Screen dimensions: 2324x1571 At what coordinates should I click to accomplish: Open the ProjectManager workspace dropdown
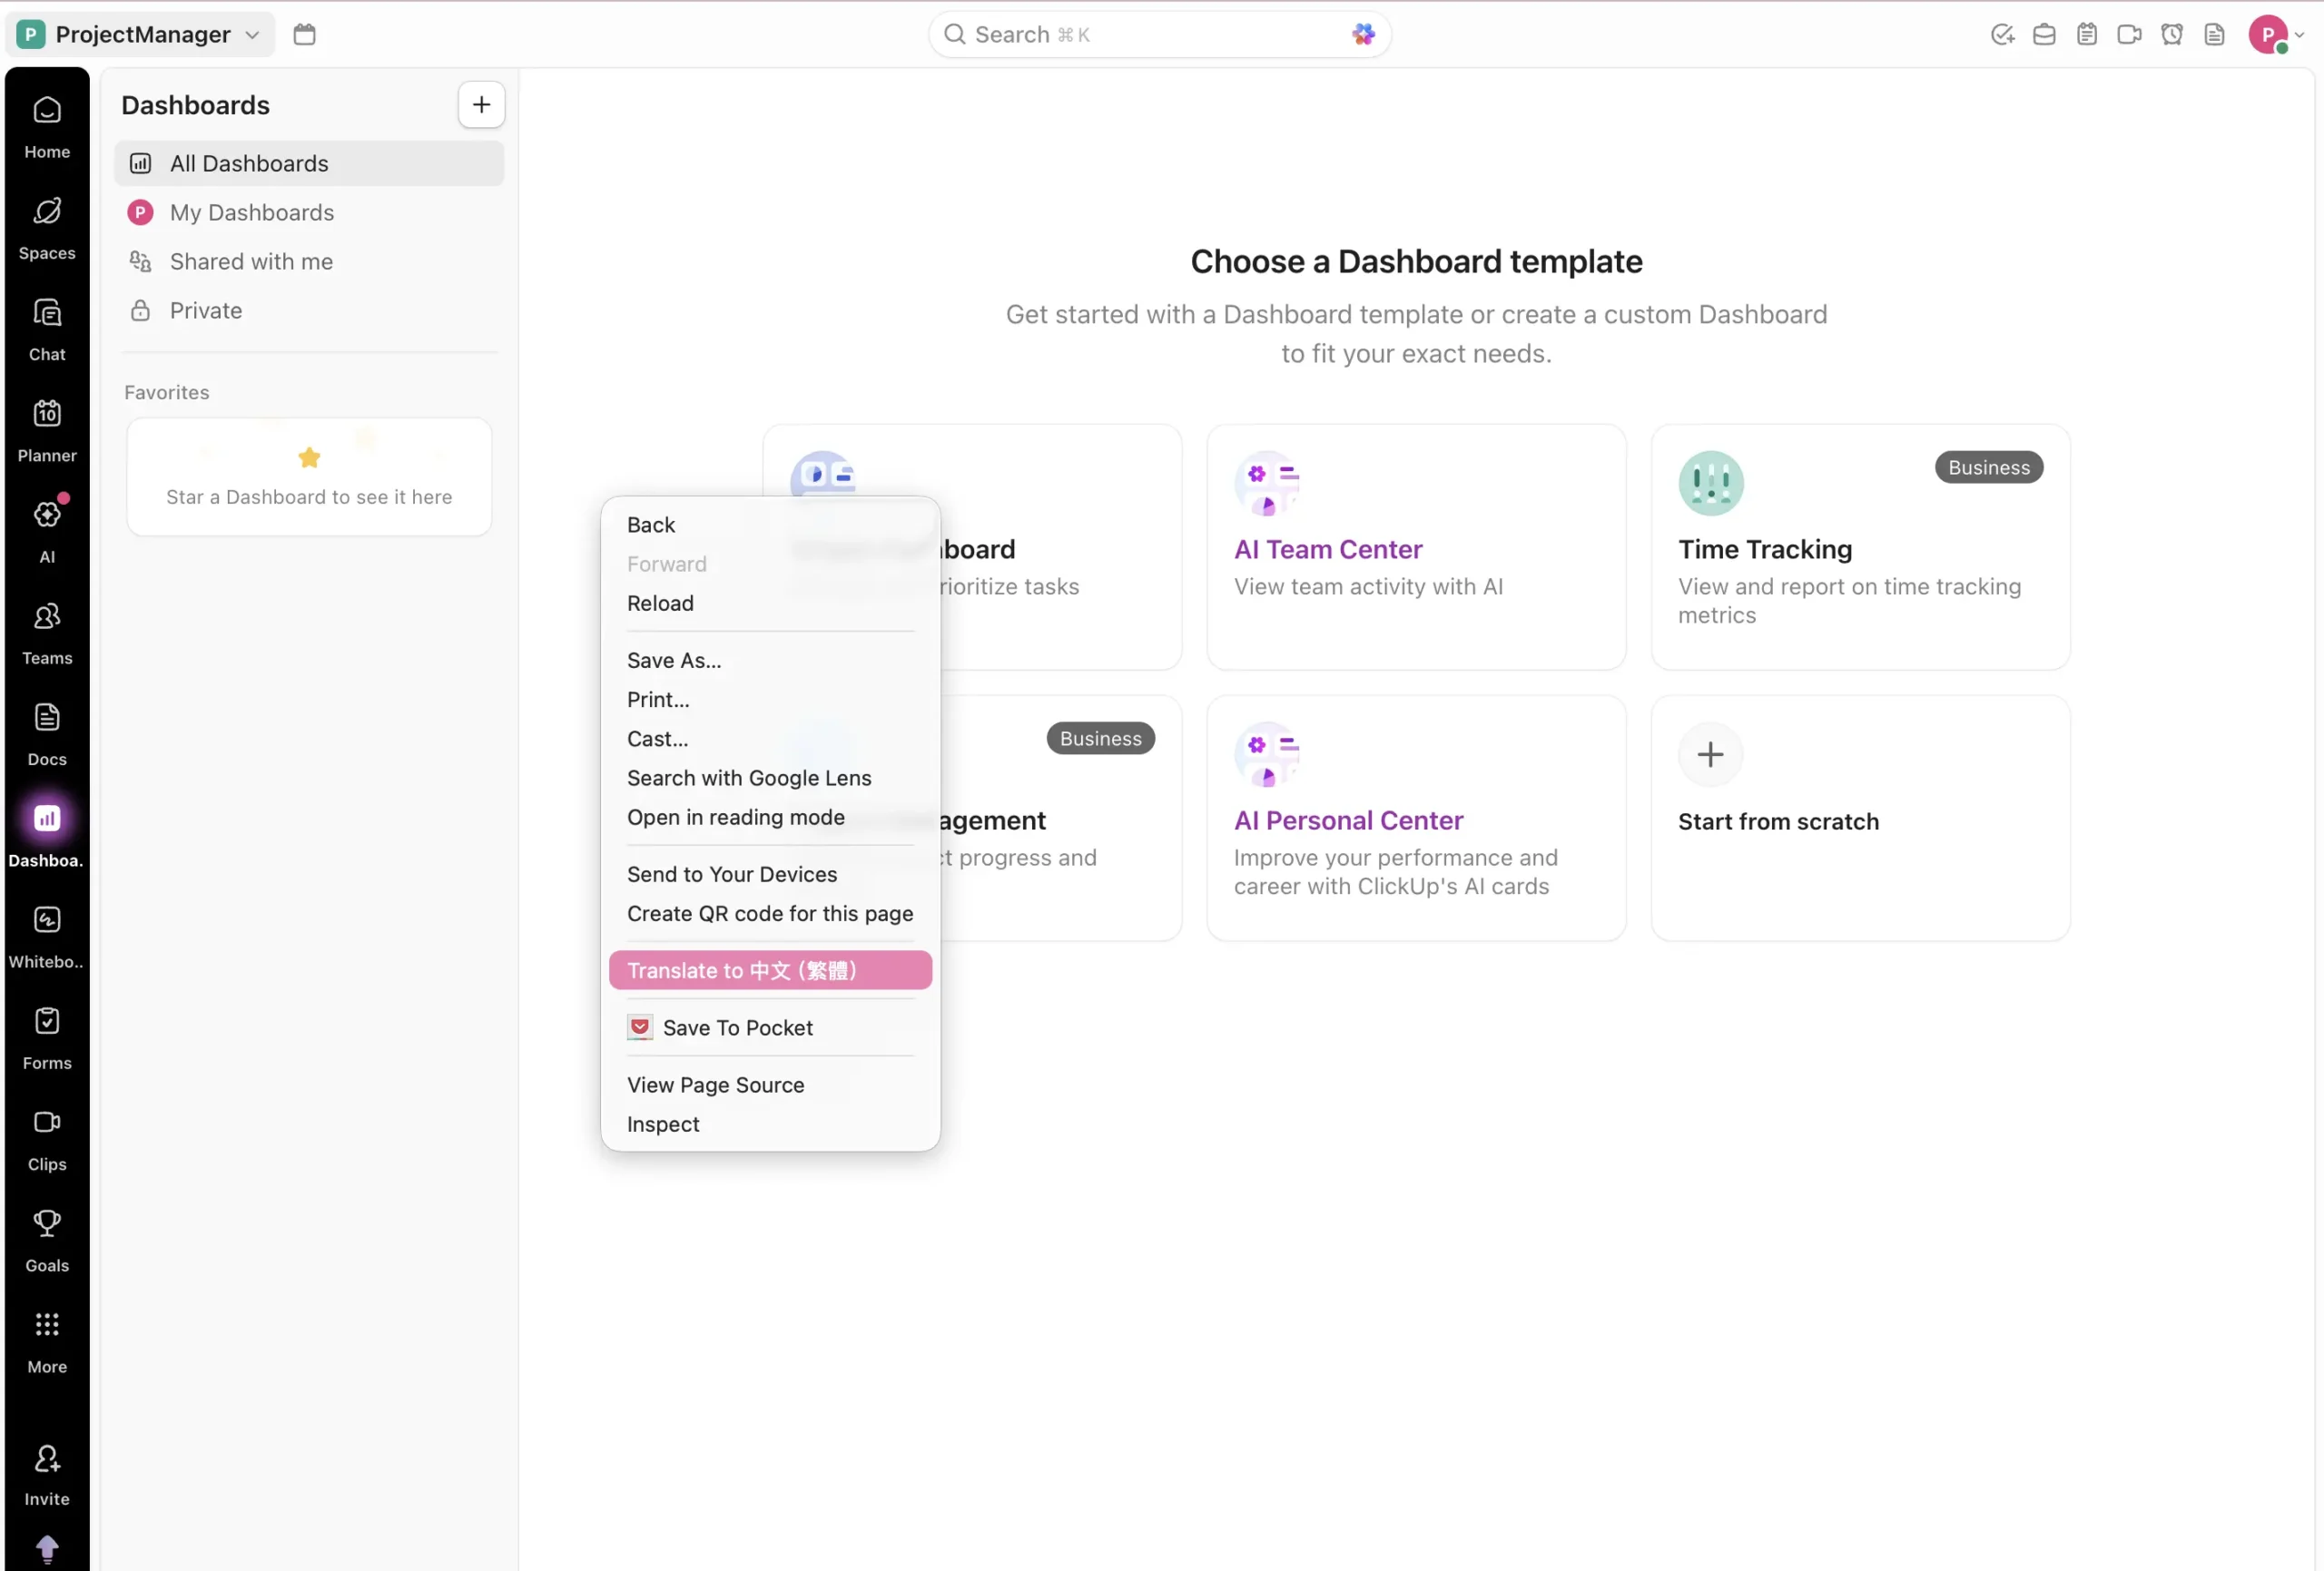point(139,33)
